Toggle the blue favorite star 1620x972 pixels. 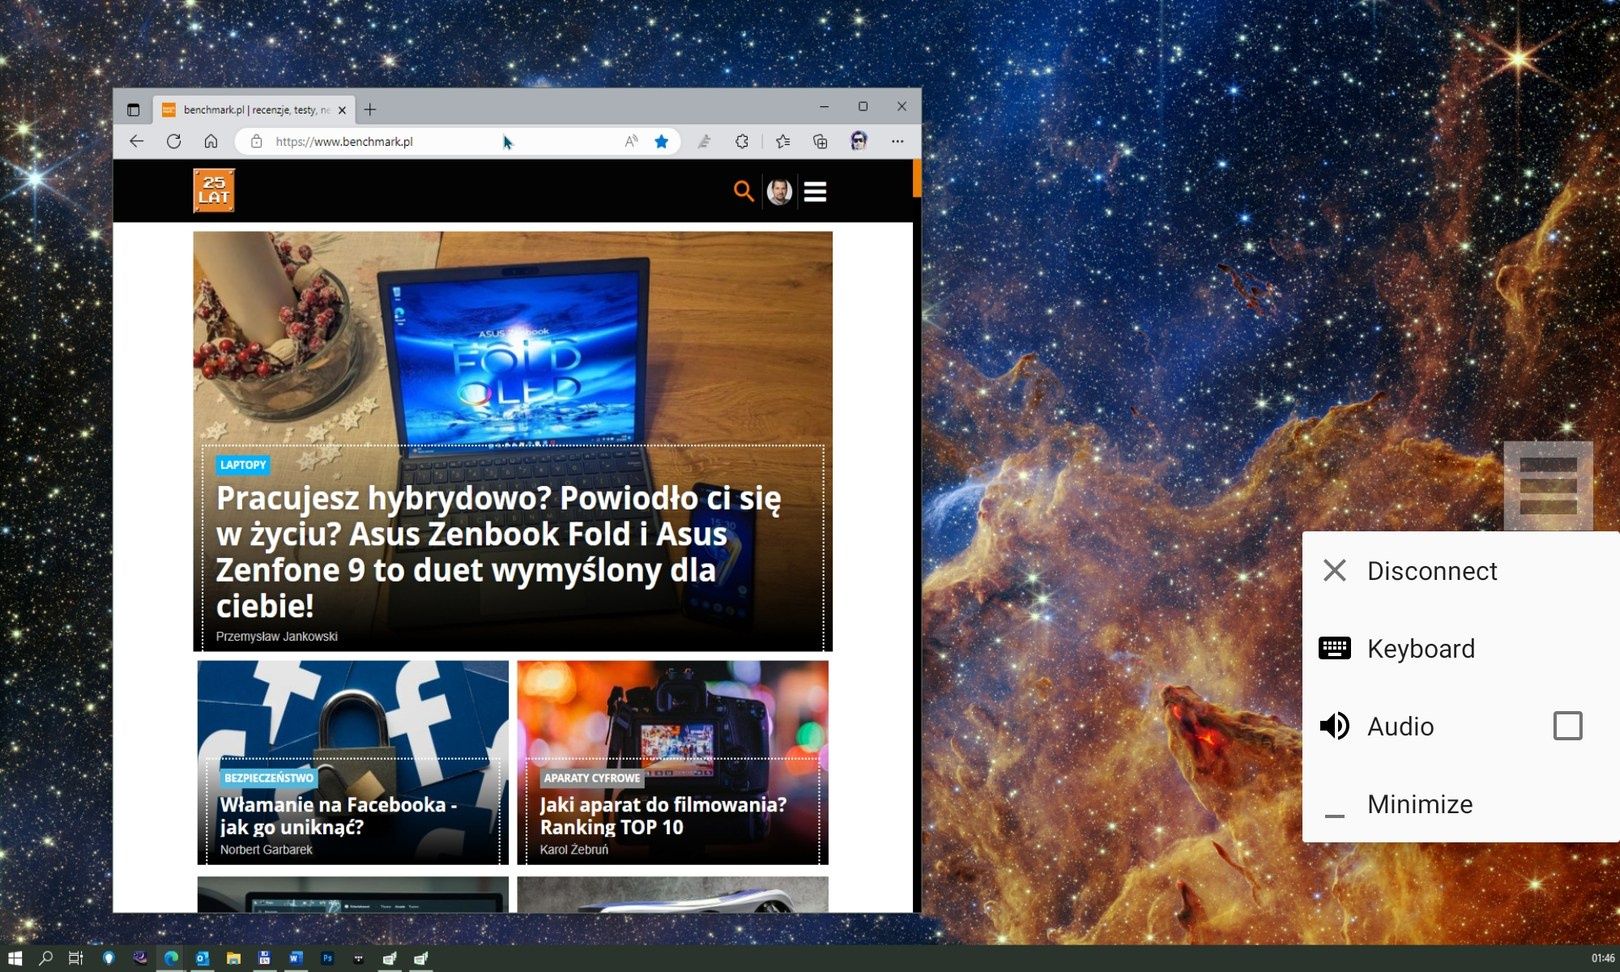coord(661,141)
